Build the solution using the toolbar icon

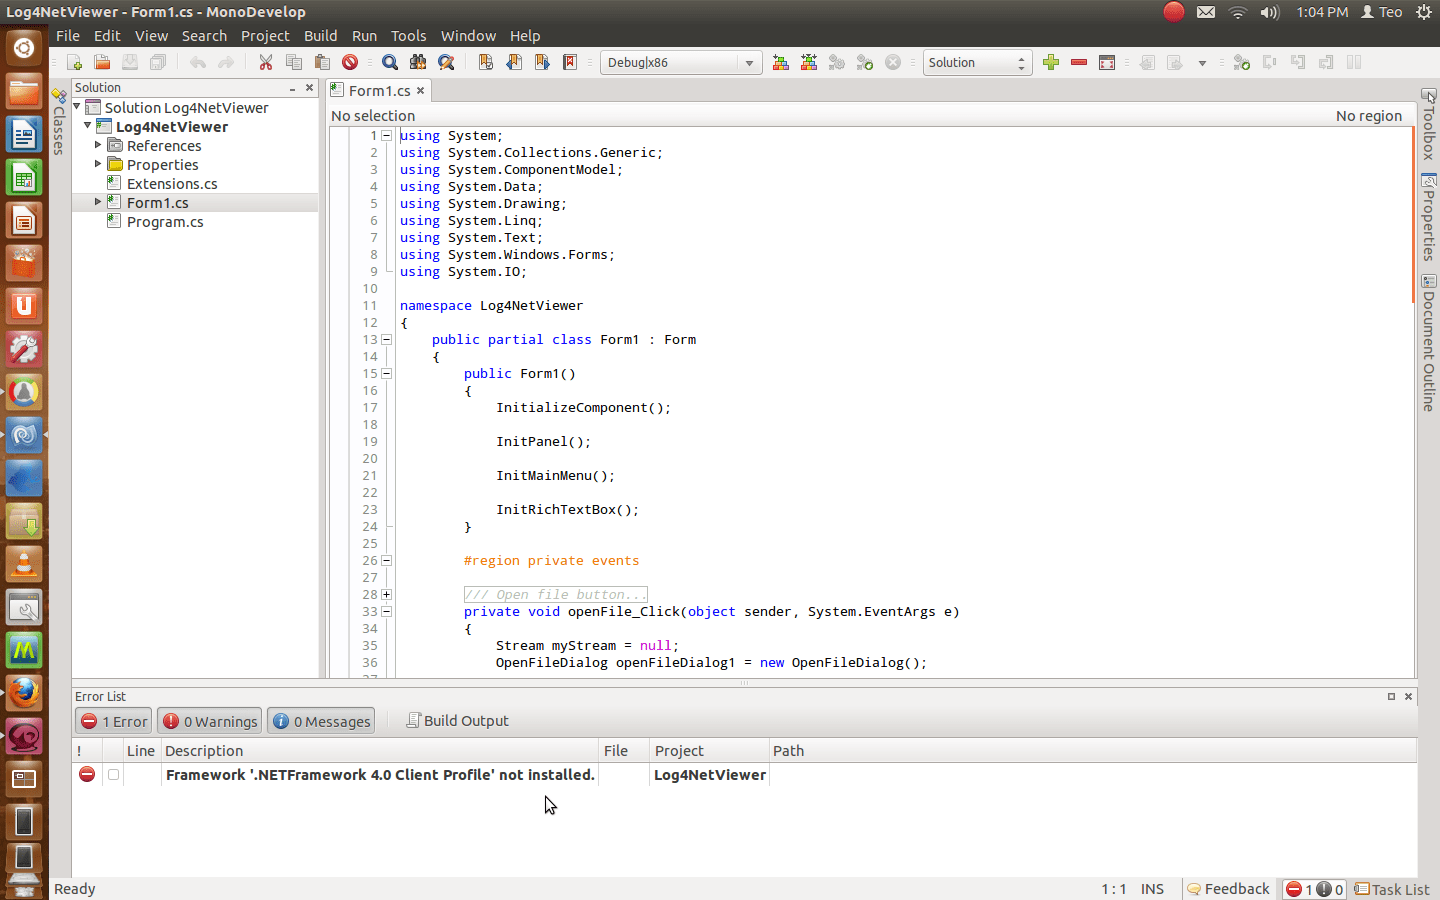[781, 62]
